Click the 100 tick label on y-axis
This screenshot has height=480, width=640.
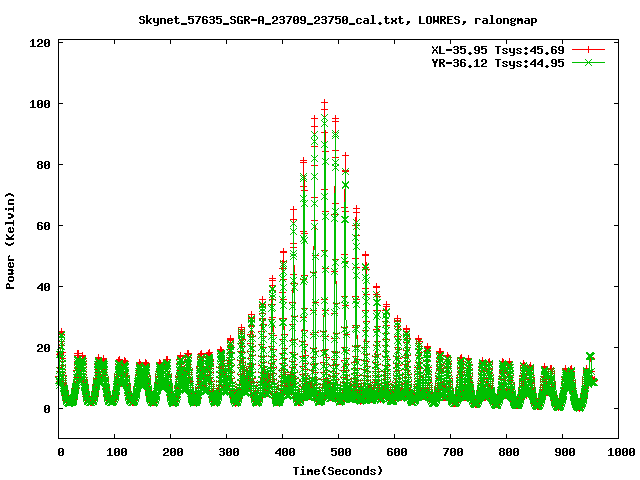(40, 104)
